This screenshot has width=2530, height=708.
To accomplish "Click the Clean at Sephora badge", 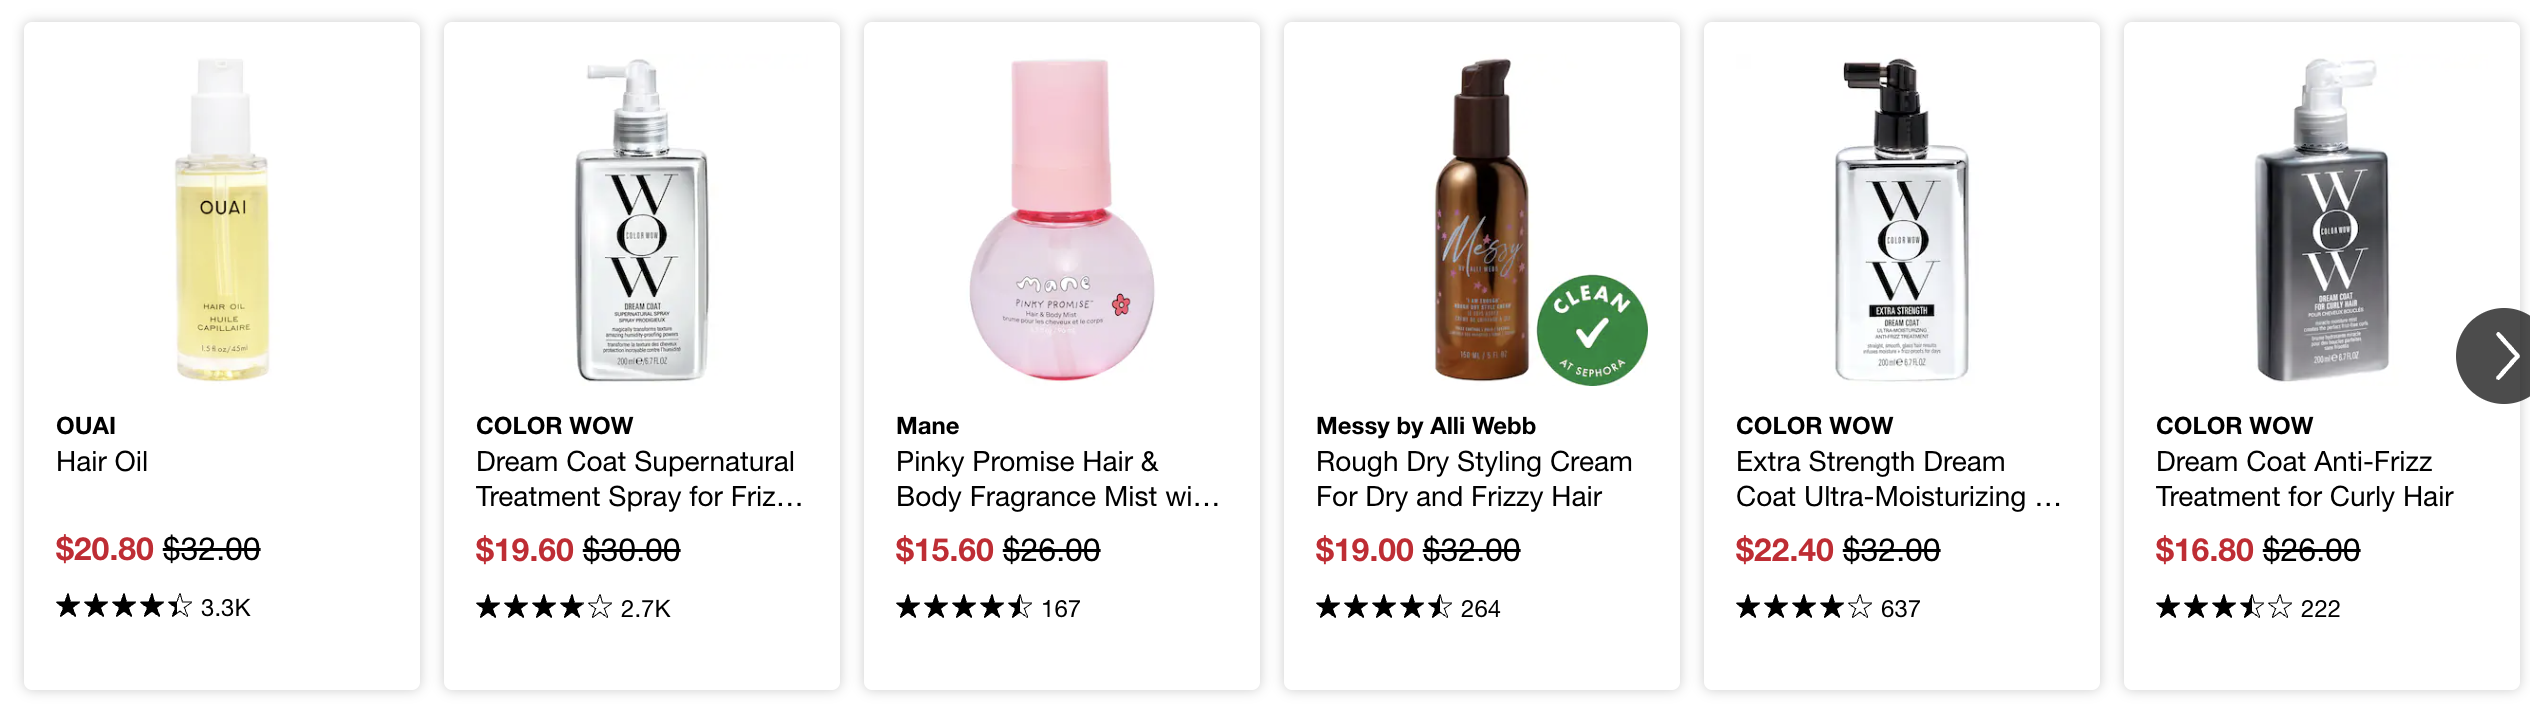I will tap(1591, 331).
